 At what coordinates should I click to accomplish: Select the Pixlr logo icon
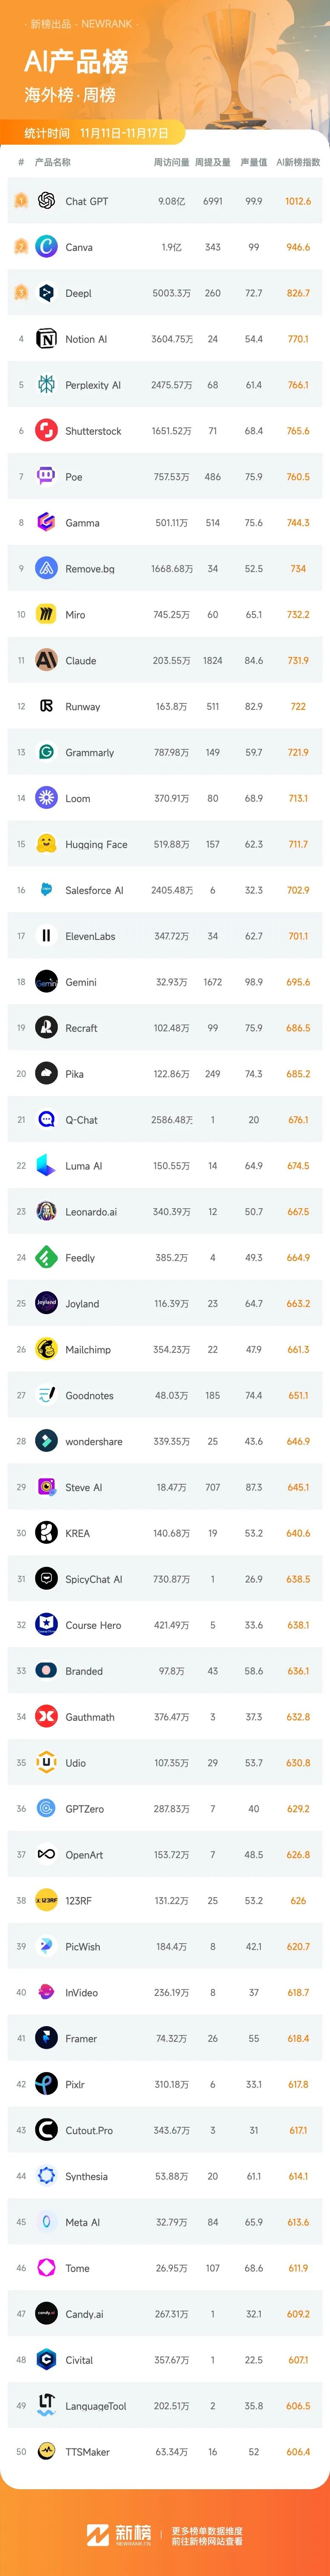(46, 2085)
